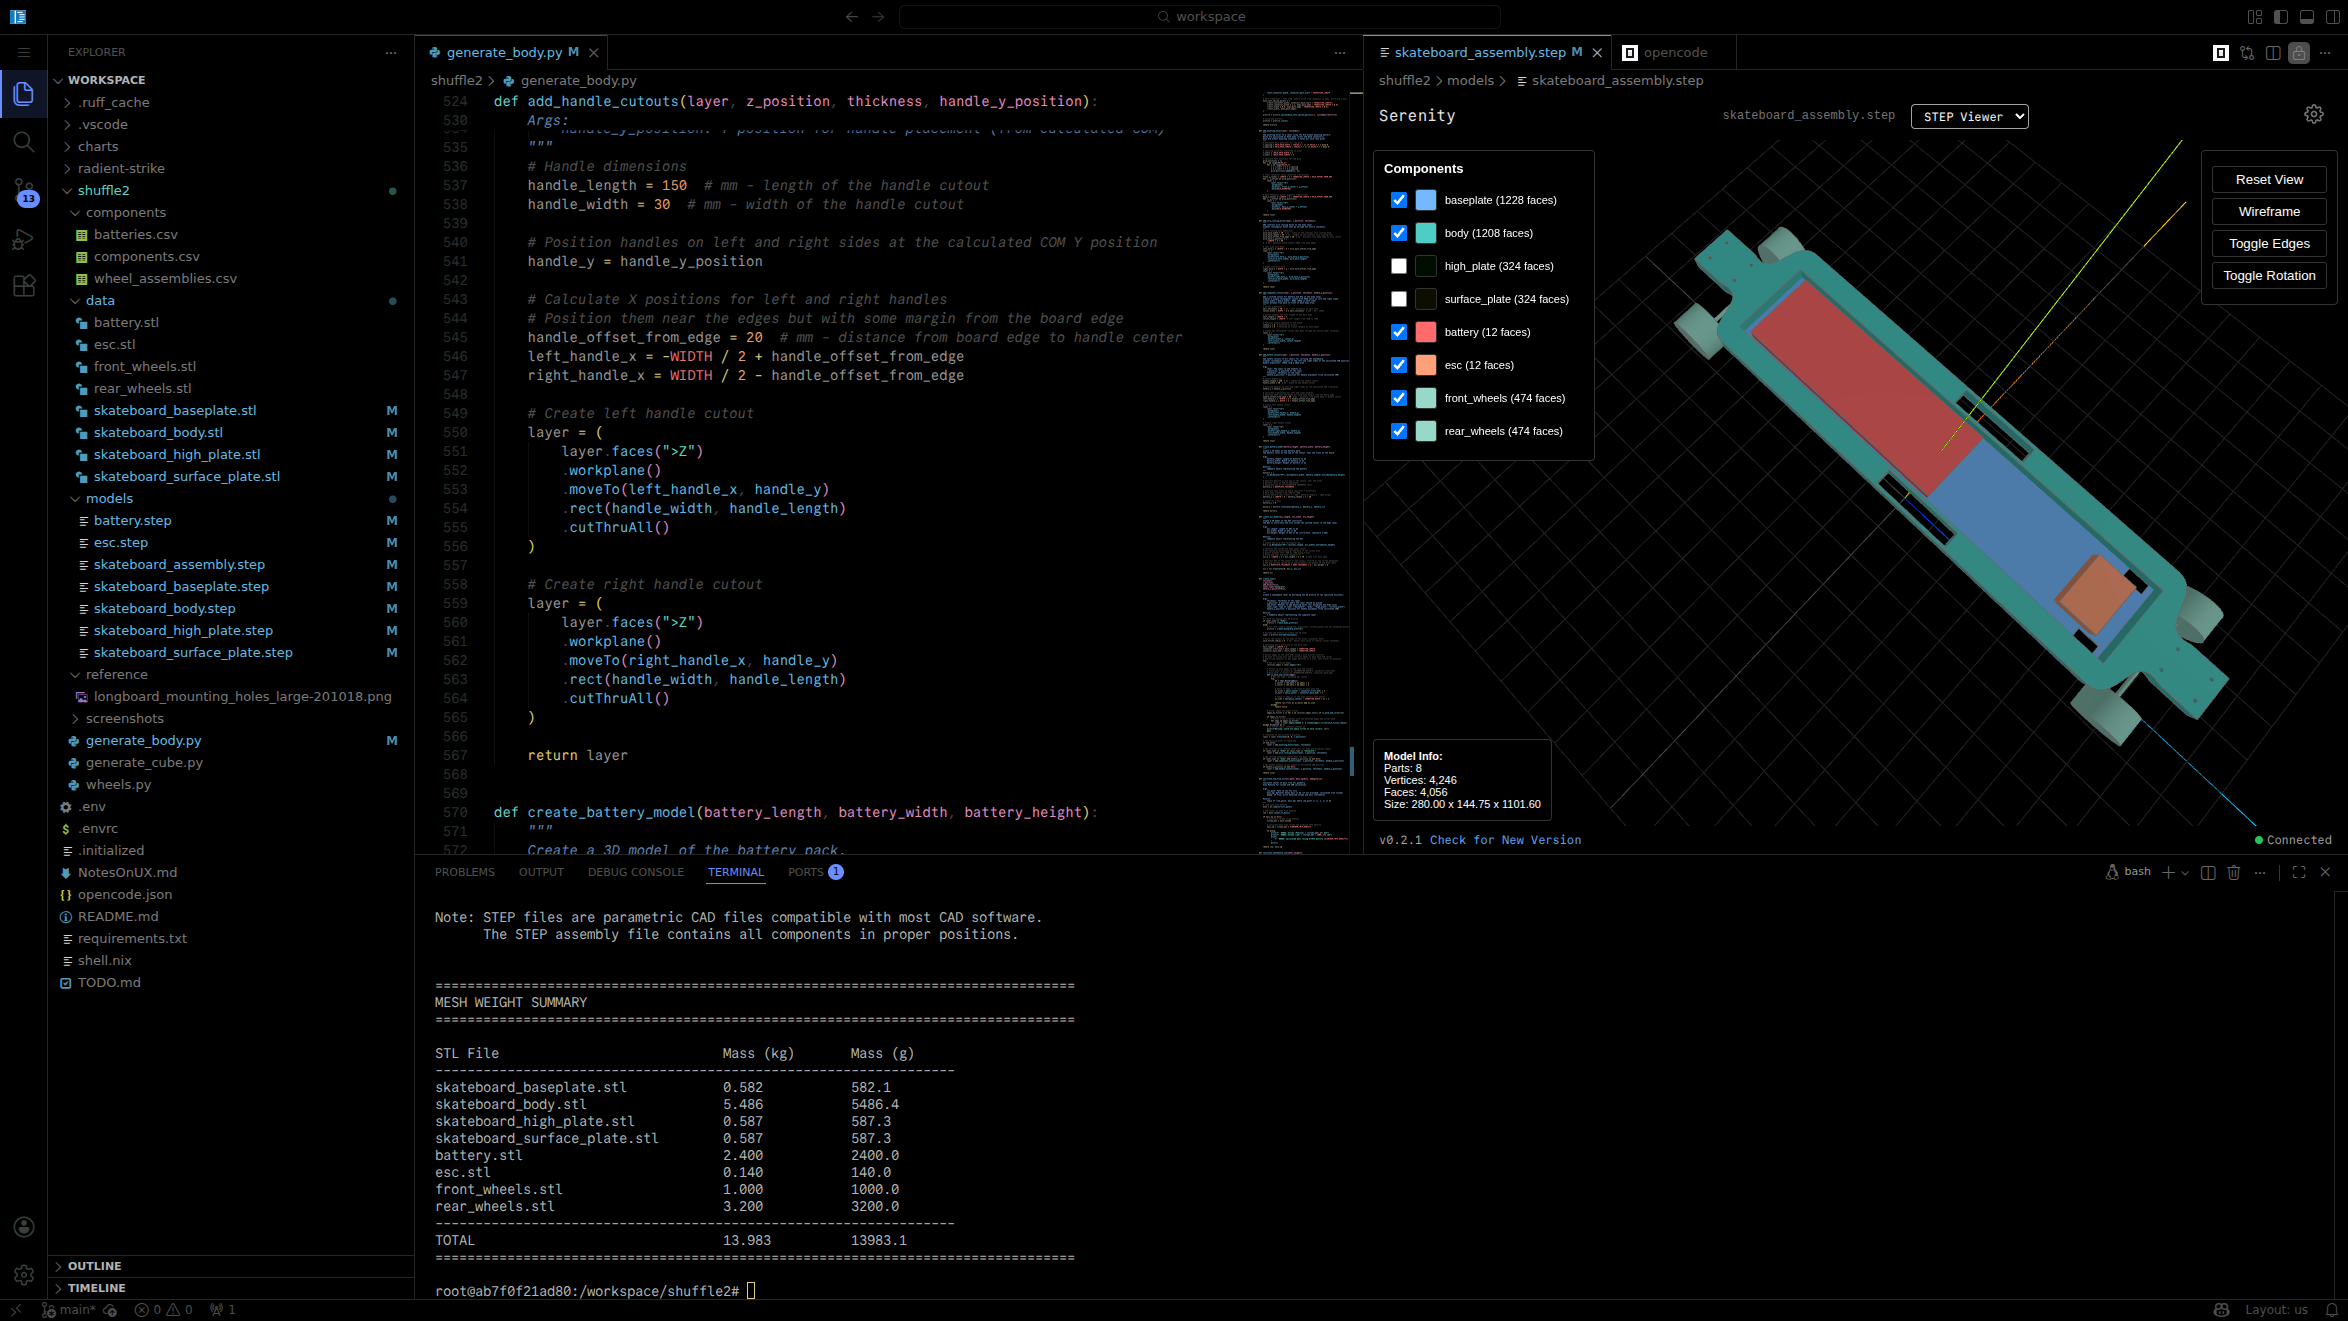Create a new terminal with the plus icon
This screenshot has width=2348, height=1321.
pyautogui.click(x=2166, y=872)
